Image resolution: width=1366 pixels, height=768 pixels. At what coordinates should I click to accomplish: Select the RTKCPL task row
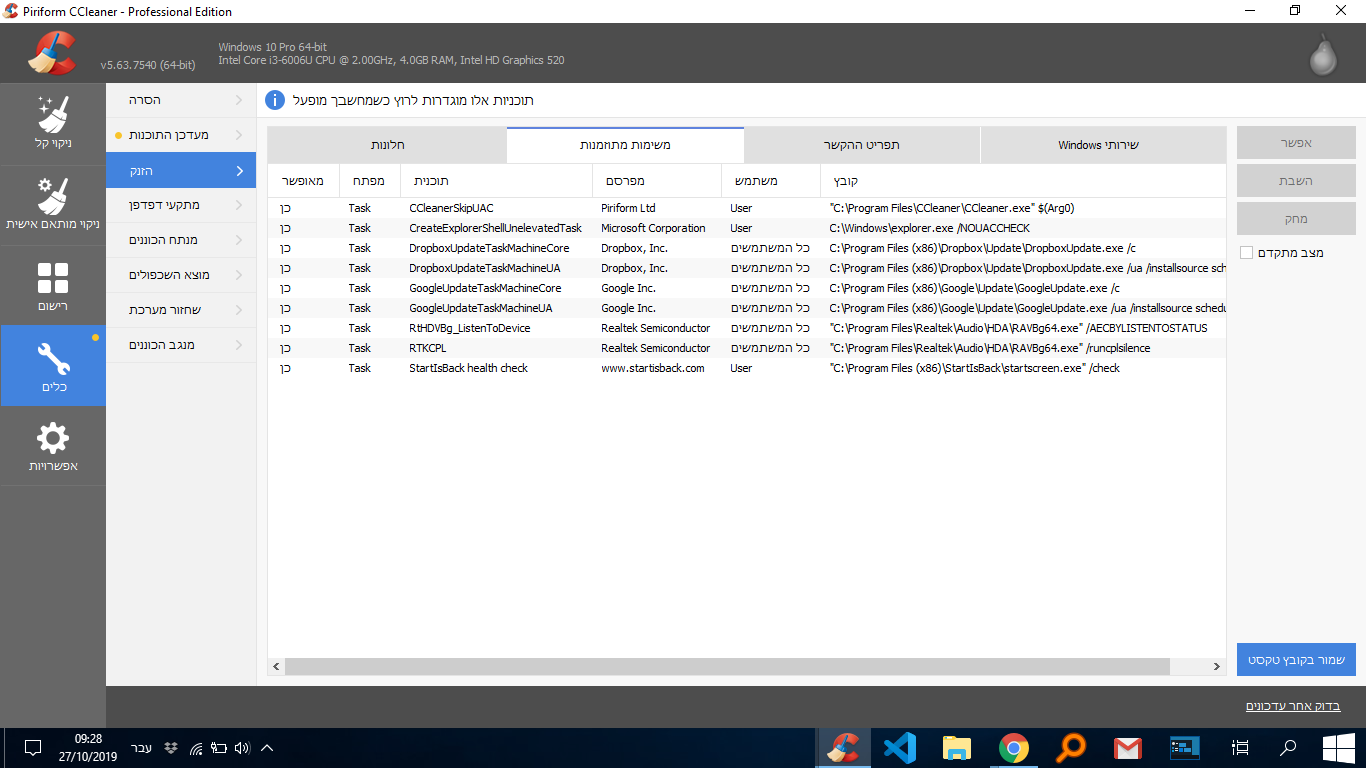point(747,348)
